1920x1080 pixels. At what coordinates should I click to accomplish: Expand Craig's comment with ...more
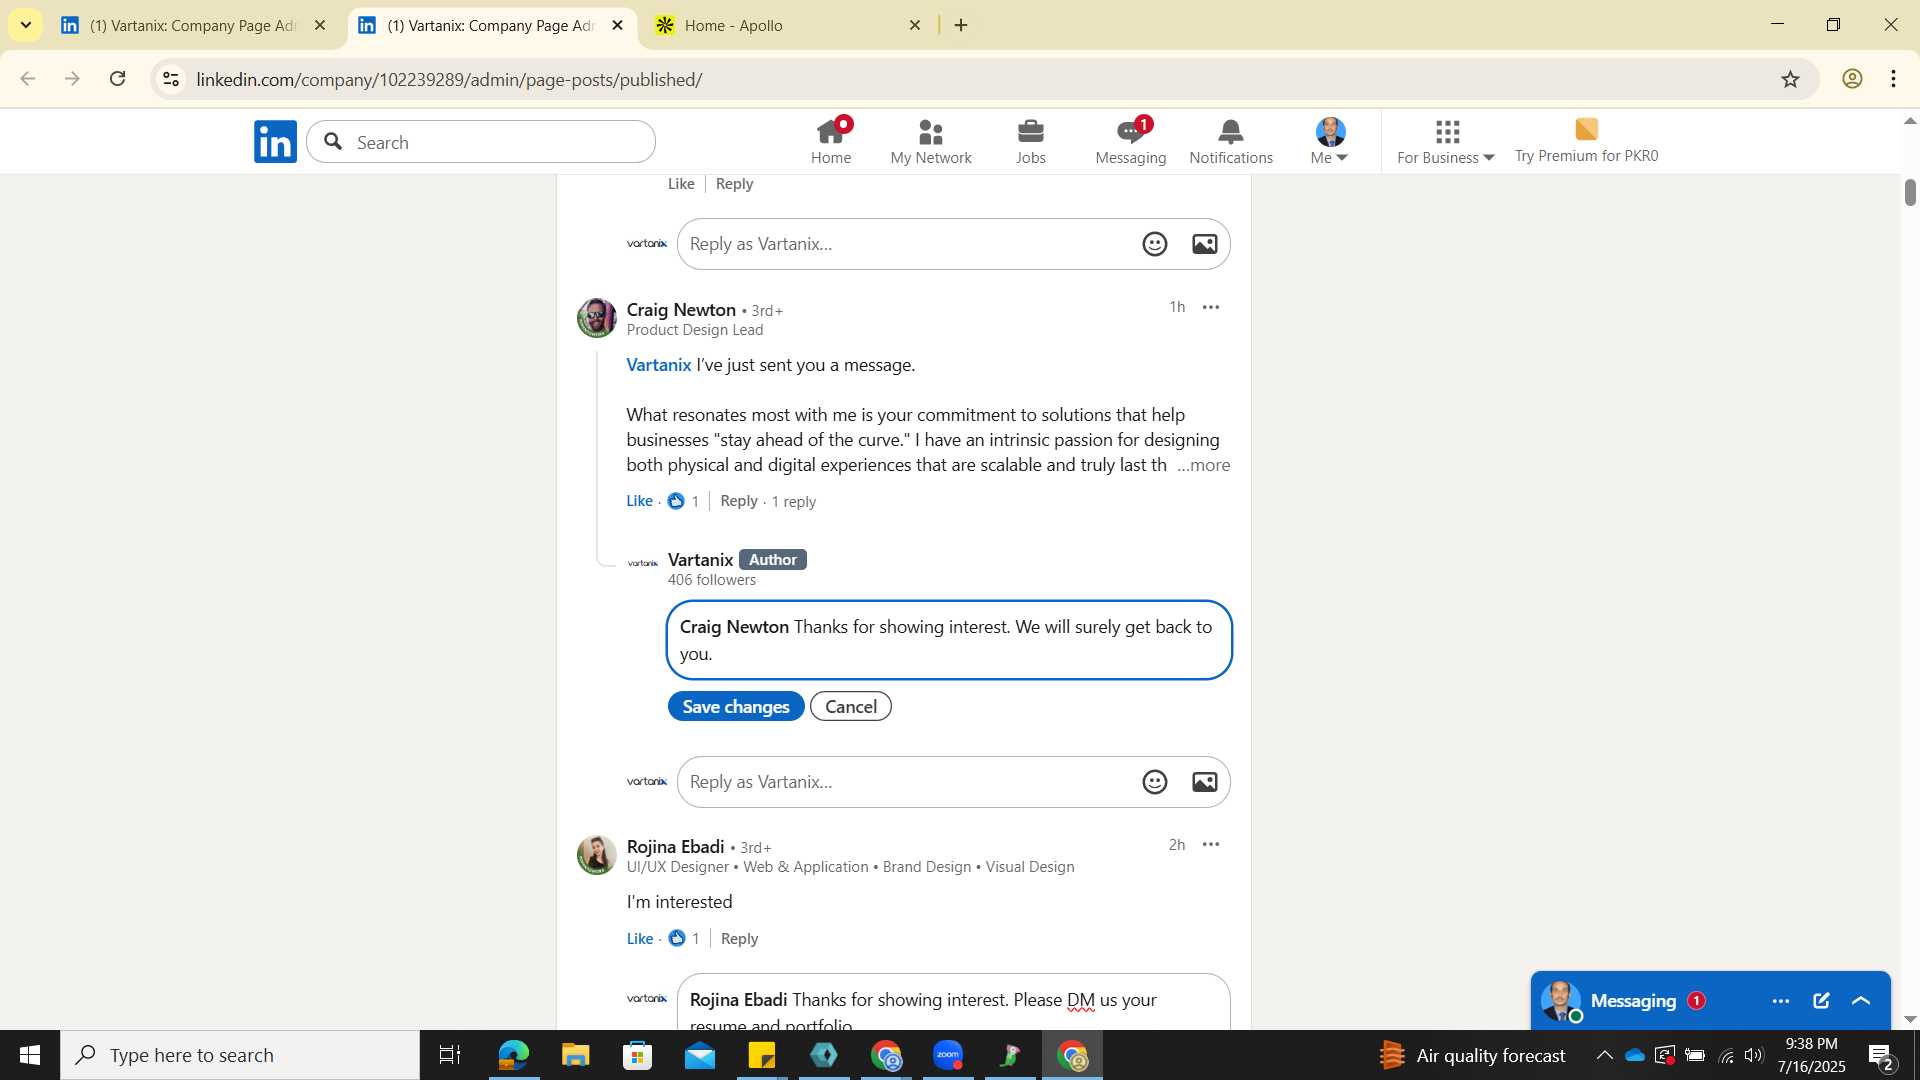(1204, 465)
